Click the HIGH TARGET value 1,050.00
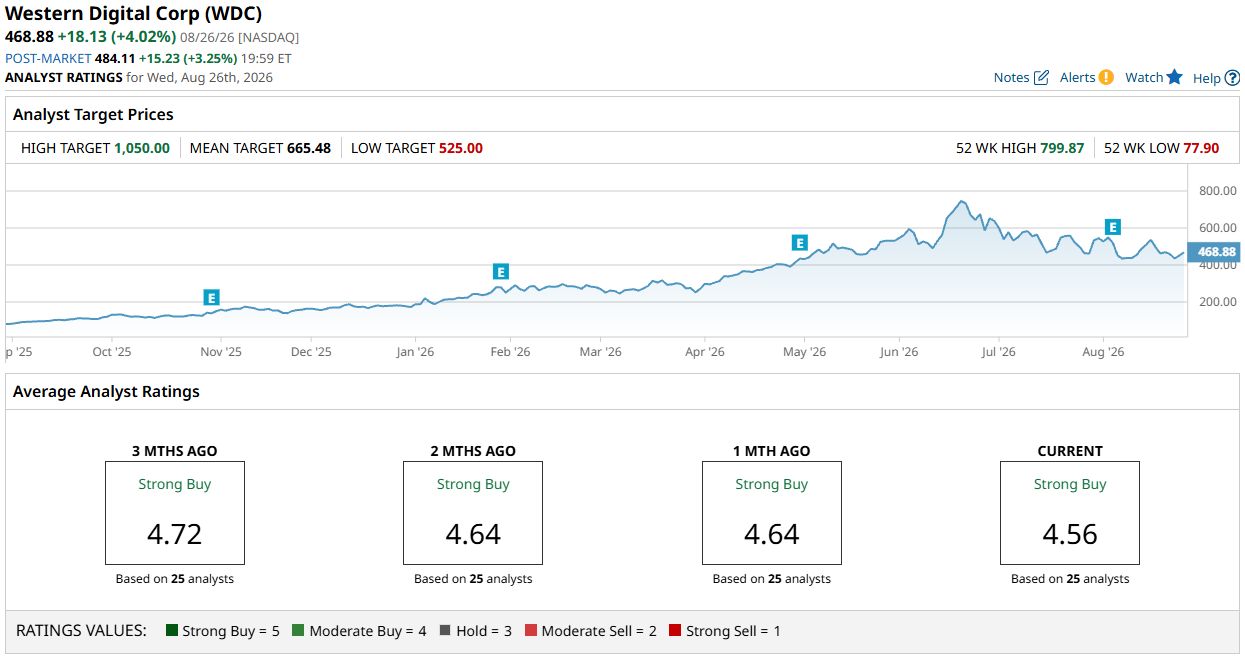This screenshot has height=665, width=1245. [x=142, y=148]
